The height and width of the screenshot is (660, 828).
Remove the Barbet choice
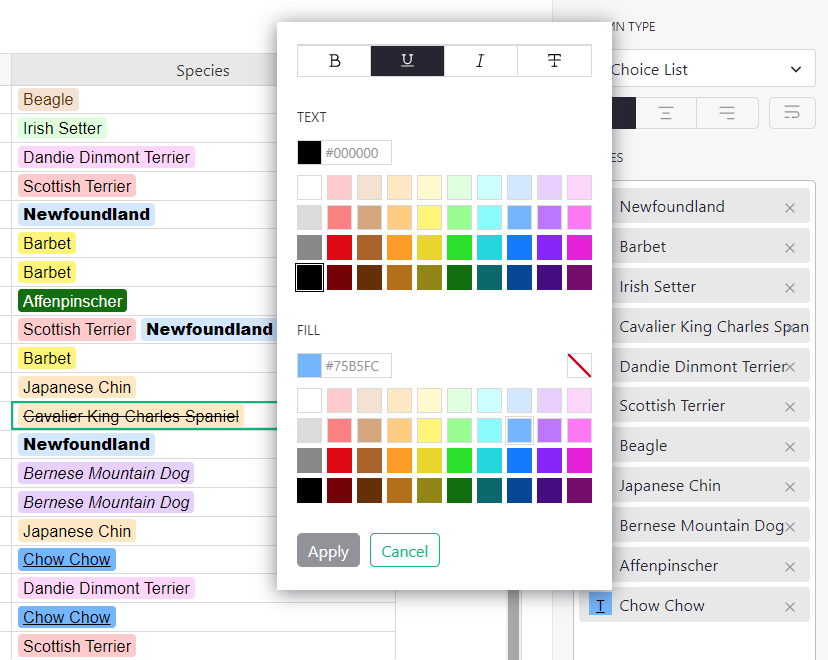789,246
